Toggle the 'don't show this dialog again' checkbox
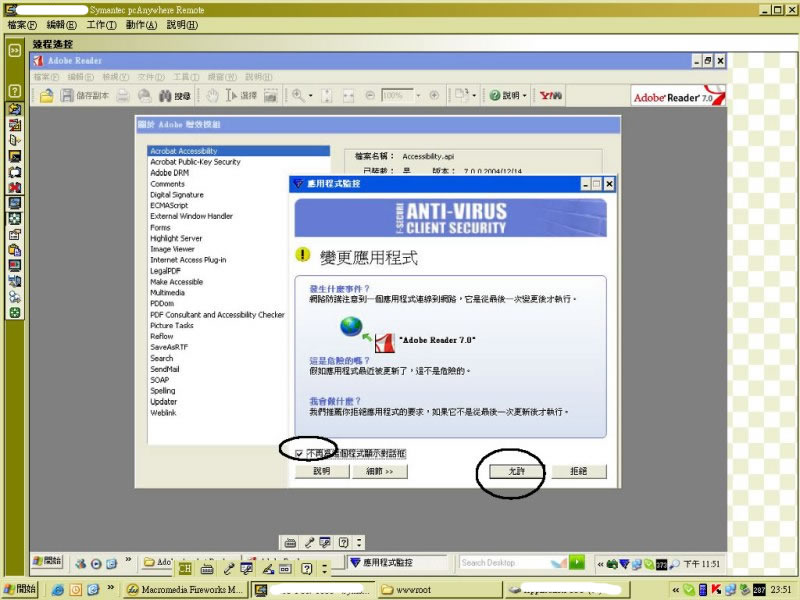Viewport: 800px width, 600px height. coord(299,453)
